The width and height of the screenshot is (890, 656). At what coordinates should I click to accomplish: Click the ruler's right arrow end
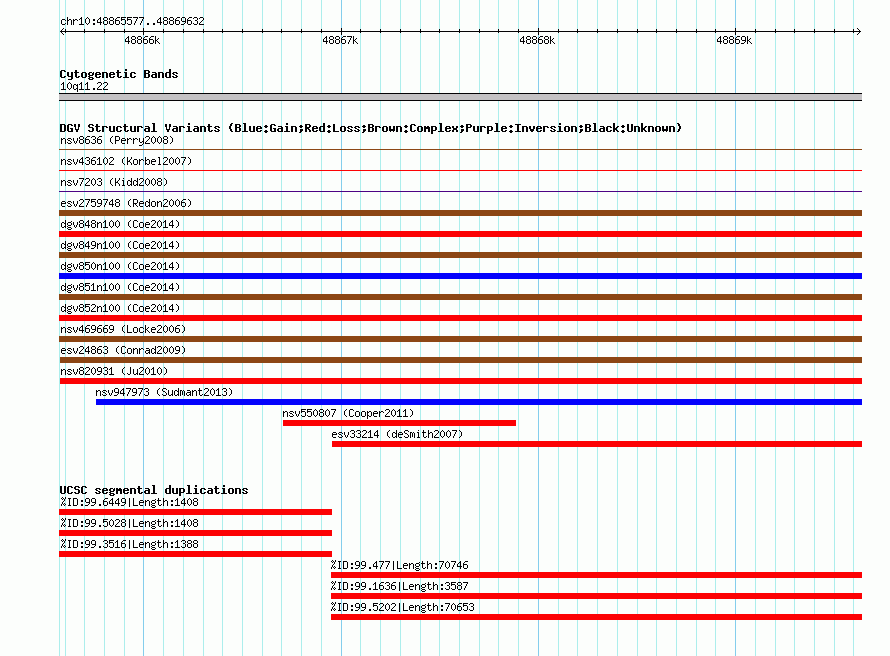tap(858, 31)
